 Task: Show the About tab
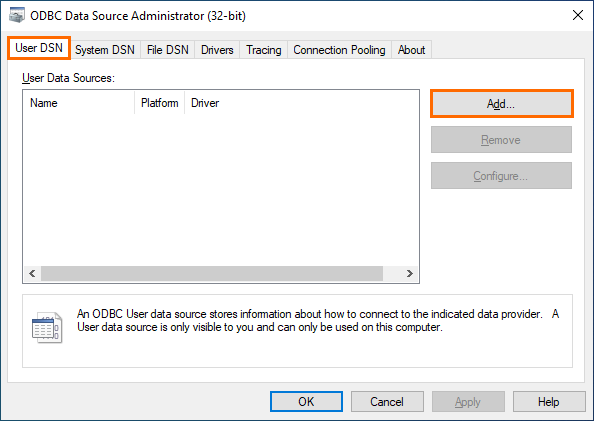click(x=411, y=50)
